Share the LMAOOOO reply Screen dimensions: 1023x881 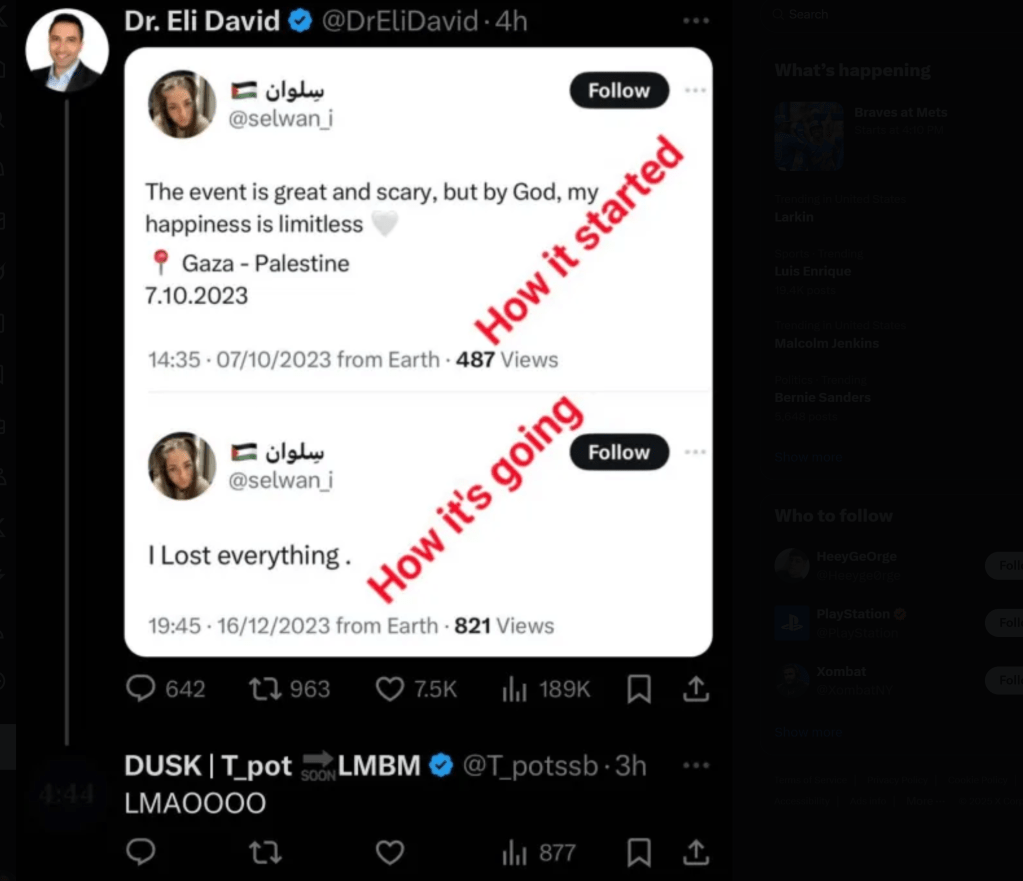pyautogui.click(x=696, y=852)
